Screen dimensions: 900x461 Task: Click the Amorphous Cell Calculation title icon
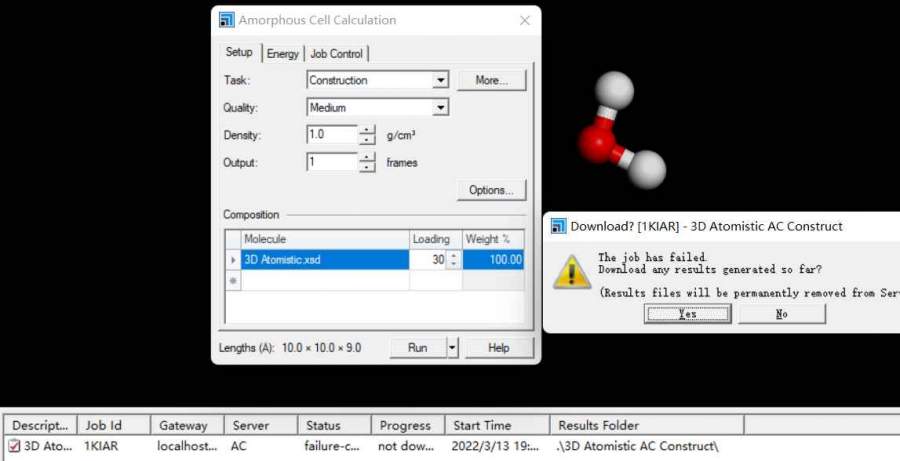227,20
